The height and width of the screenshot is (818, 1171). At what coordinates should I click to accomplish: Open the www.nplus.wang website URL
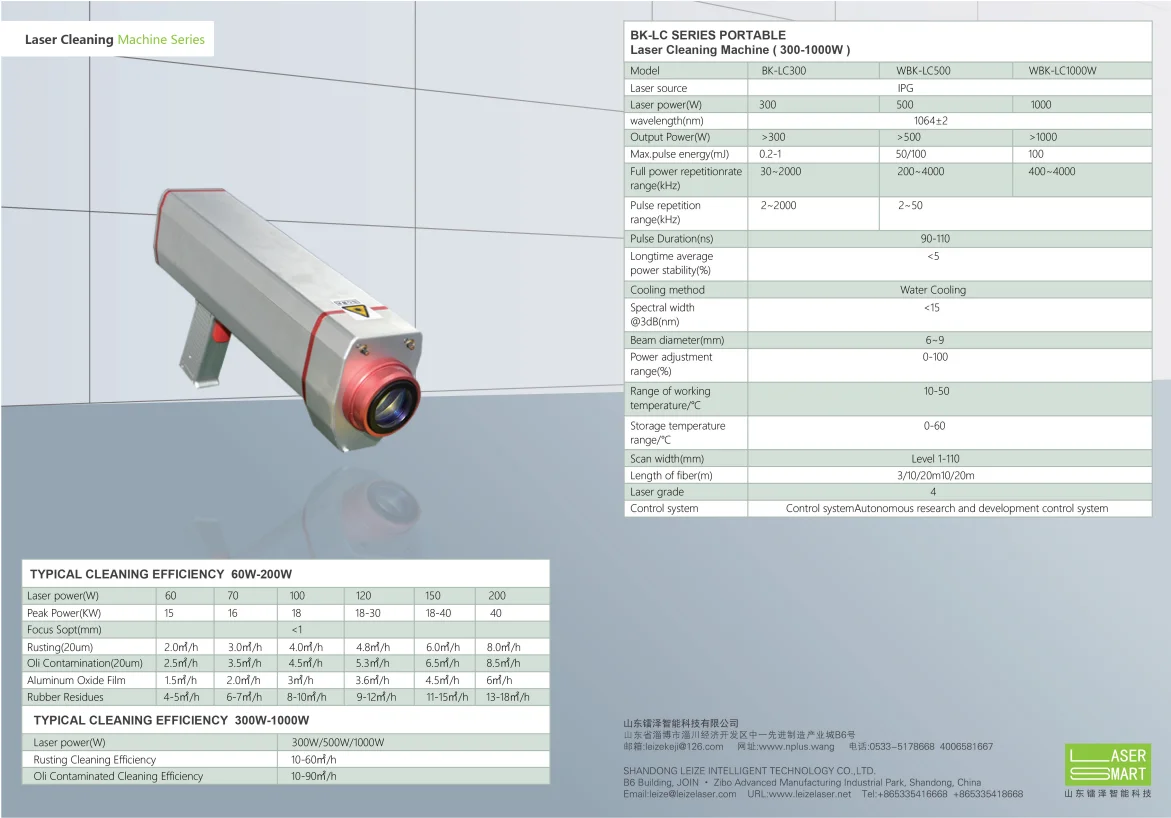[x=796, y=746]
